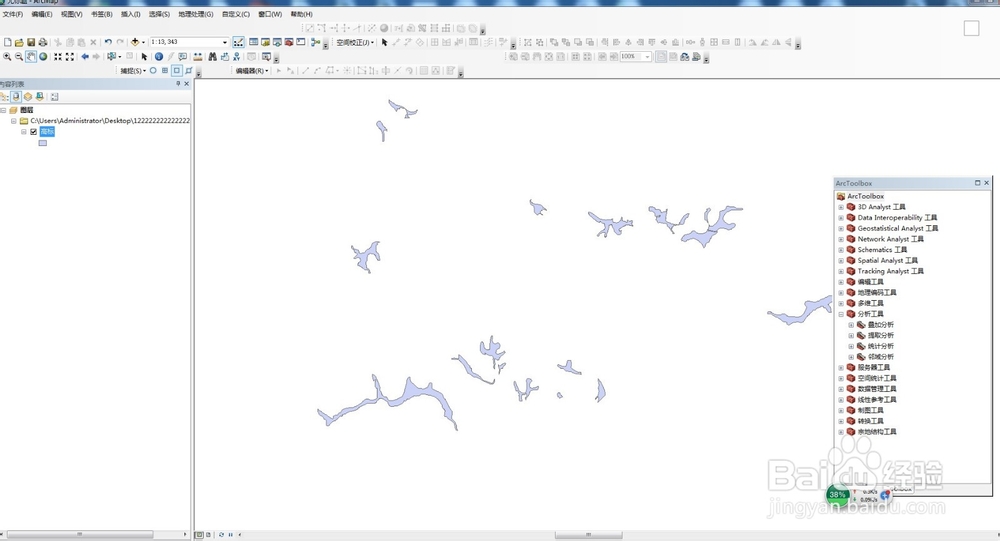The height and width of the screenshot is (541, 1000).
Task: Collapse the 分析工具 toolbox node
Action: coord(841,314)
